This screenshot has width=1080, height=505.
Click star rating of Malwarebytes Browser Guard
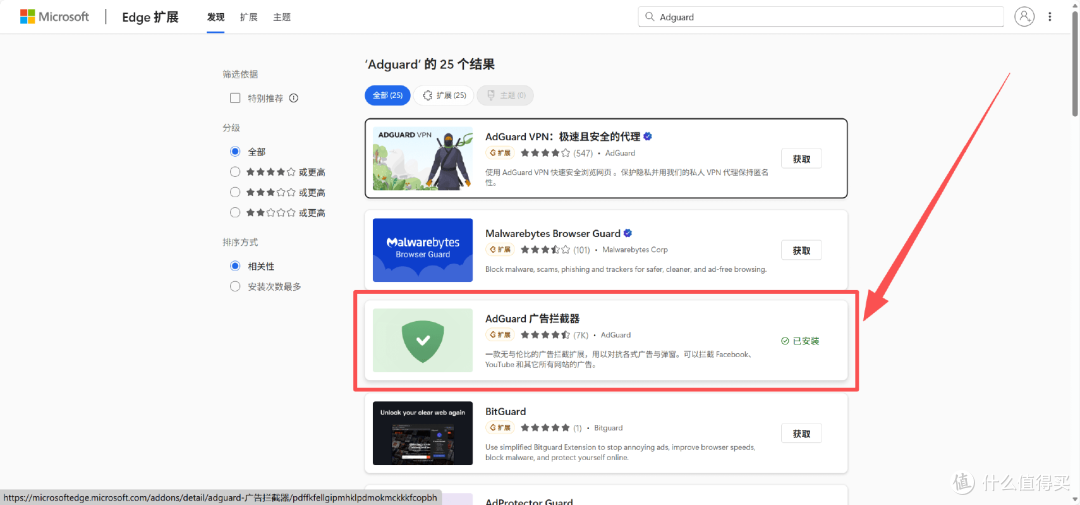[546, 249]
